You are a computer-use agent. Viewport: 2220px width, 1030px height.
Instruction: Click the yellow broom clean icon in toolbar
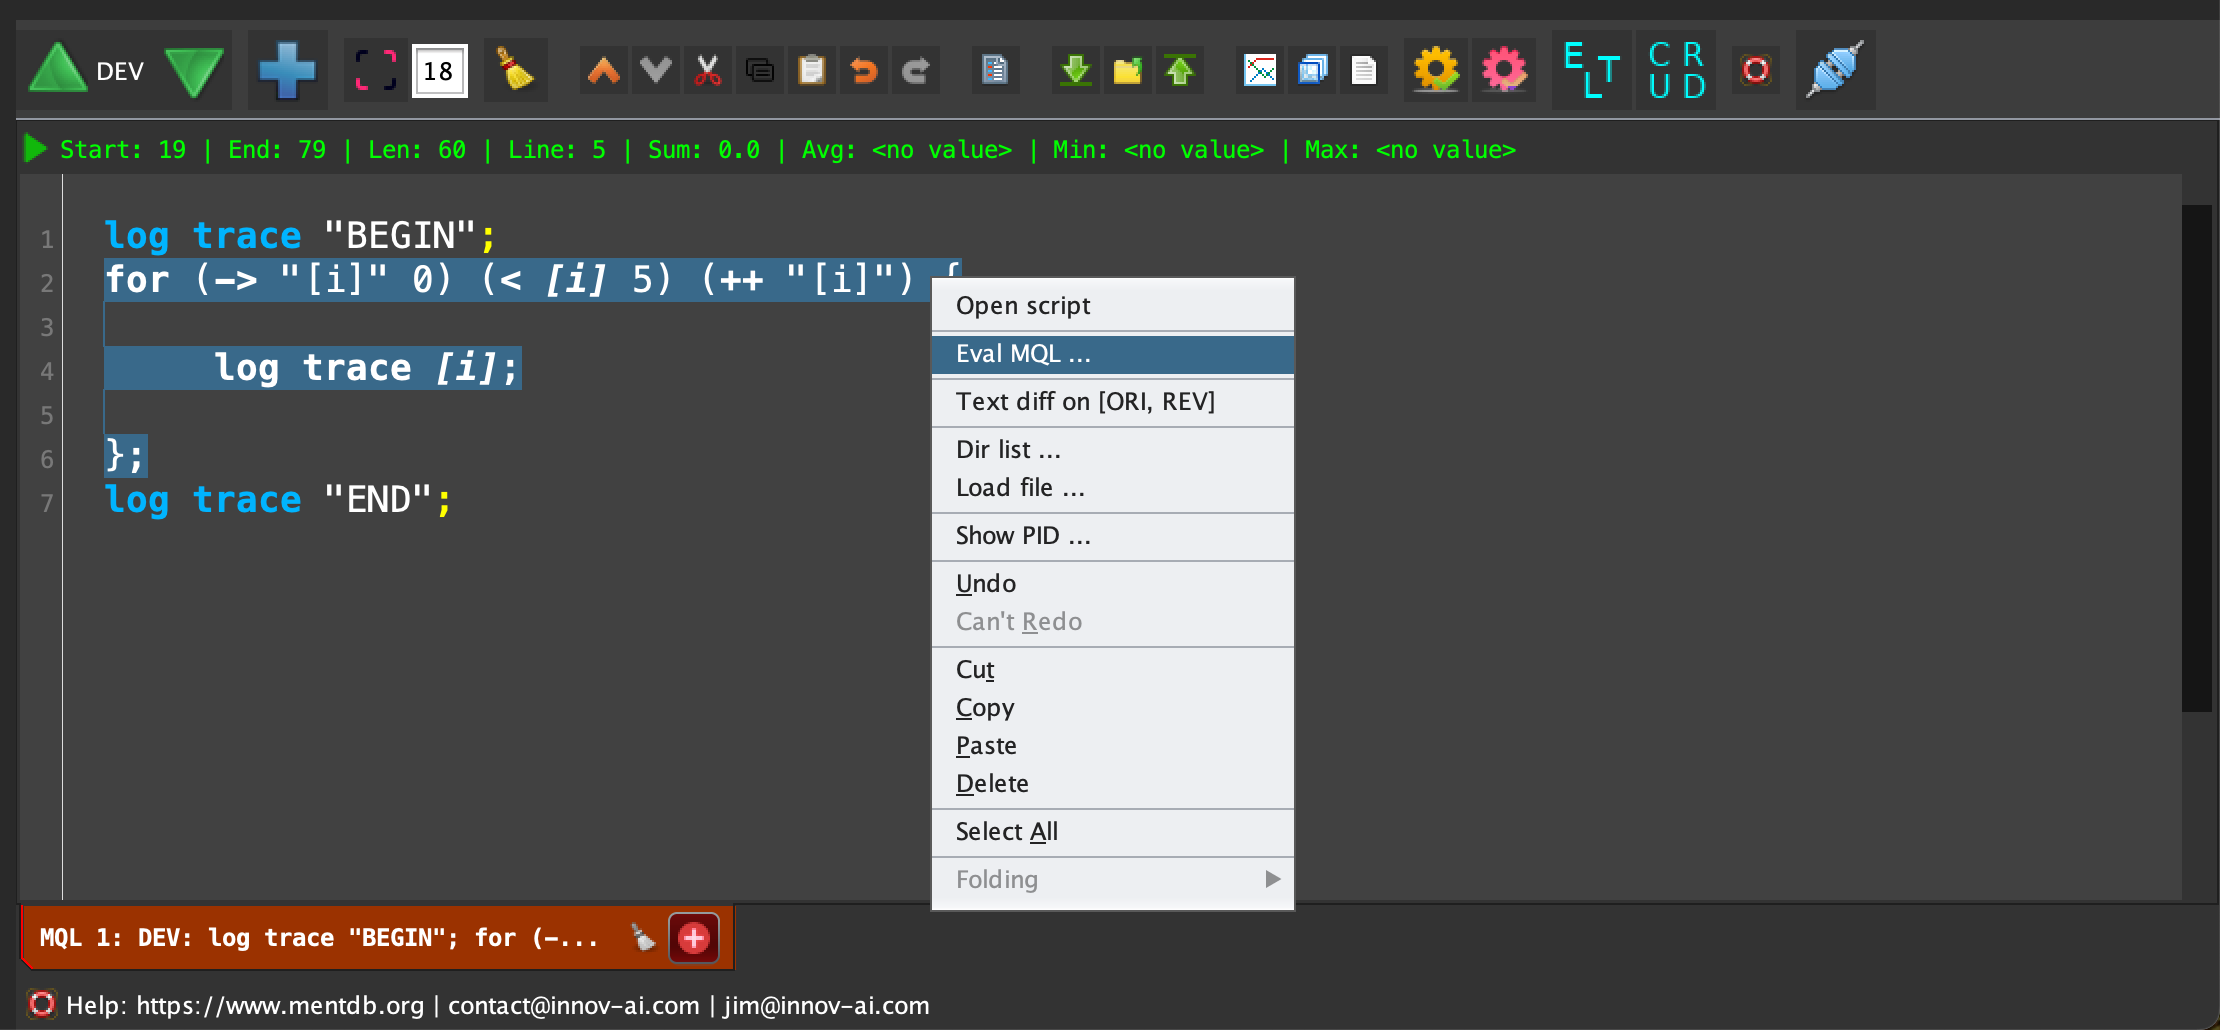coord(515,70)
